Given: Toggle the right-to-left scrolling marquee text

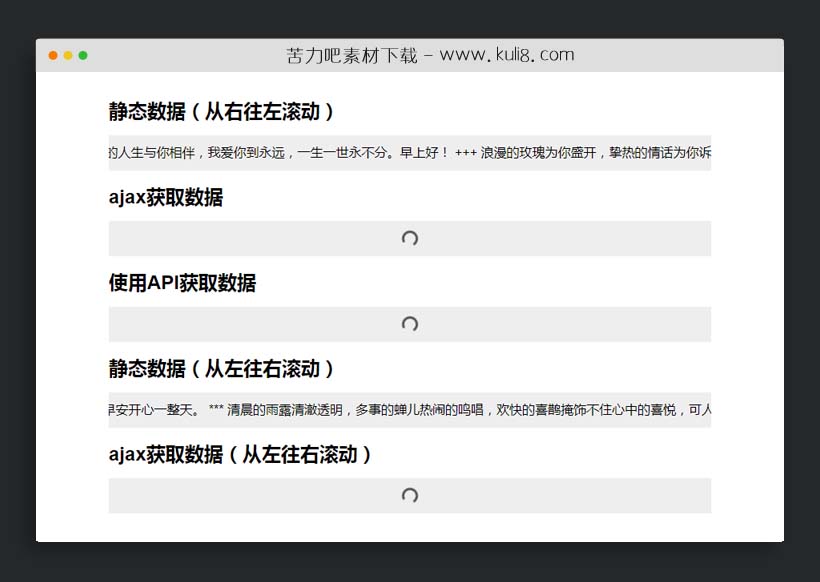Looking at the screenshot, I should 409,153.
